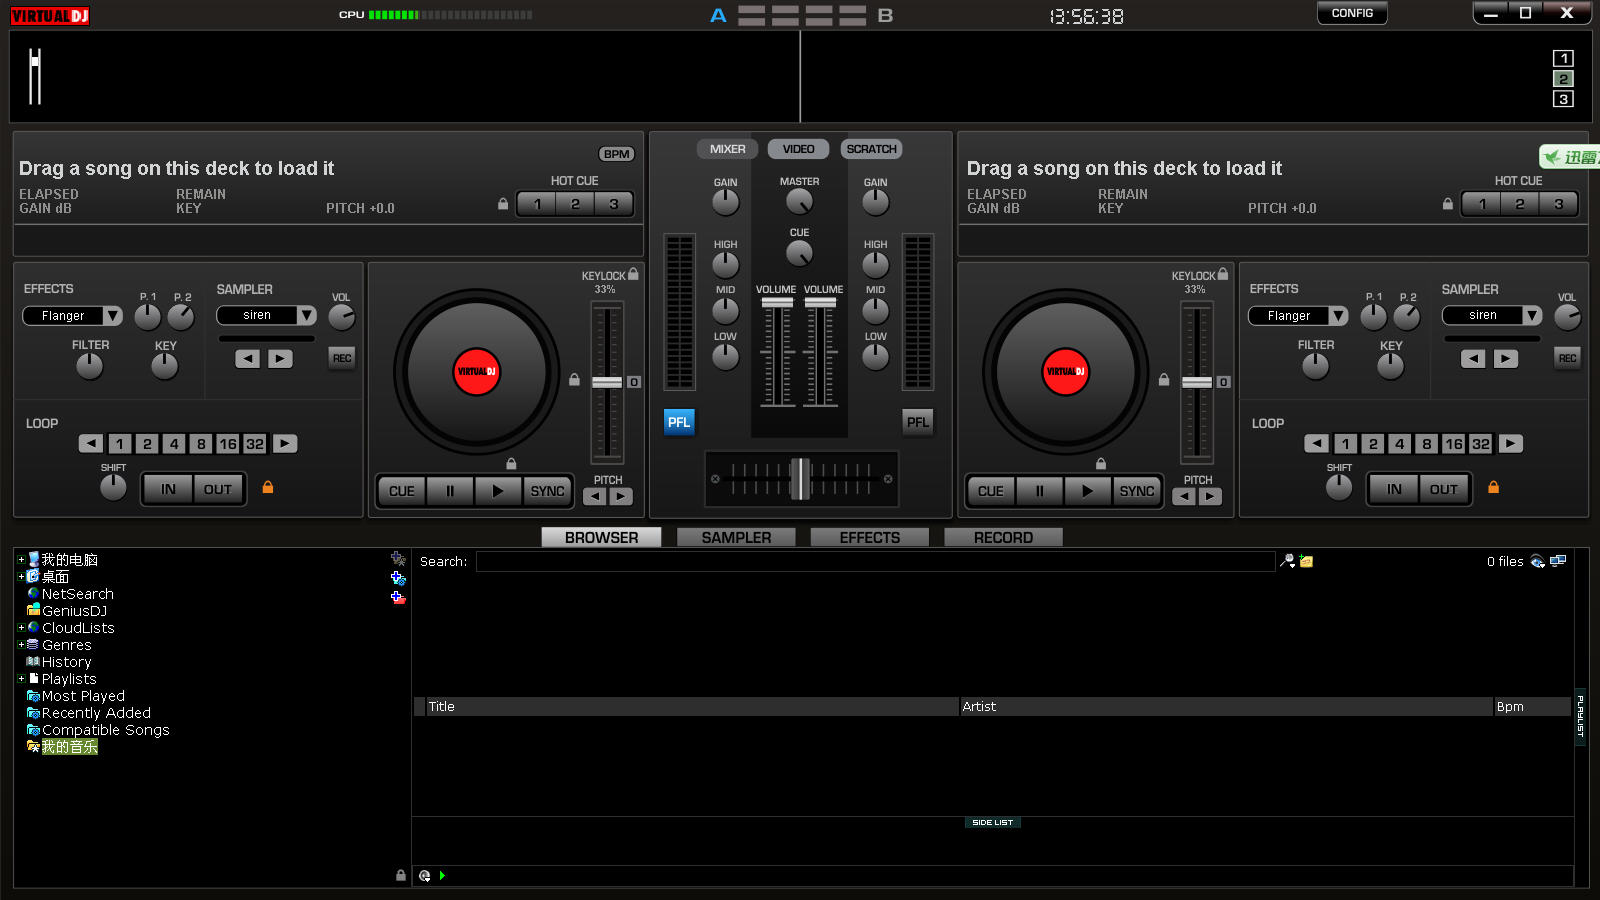Viewport: 1600px width, 900px height.
Task: Click right deck sampler next arrow
Action: tap(1506, 358)
